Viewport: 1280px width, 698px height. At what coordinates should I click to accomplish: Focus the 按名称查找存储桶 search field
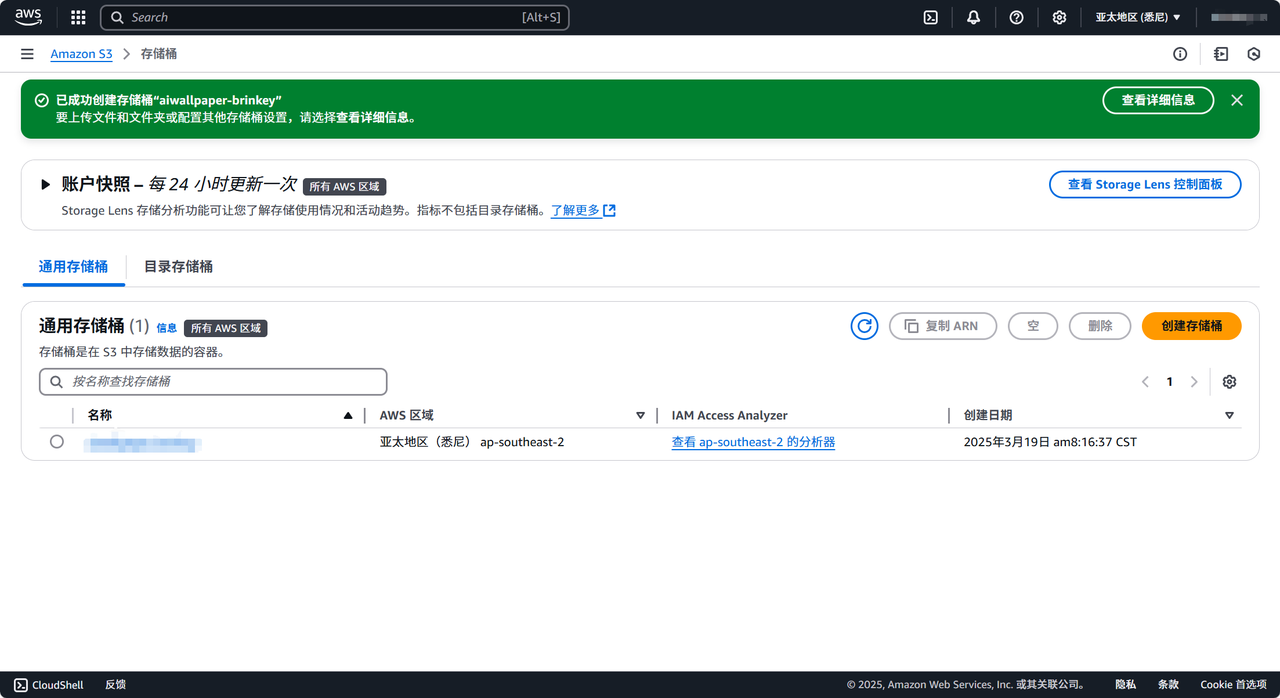pyautogui.click(x=213, y=382)
